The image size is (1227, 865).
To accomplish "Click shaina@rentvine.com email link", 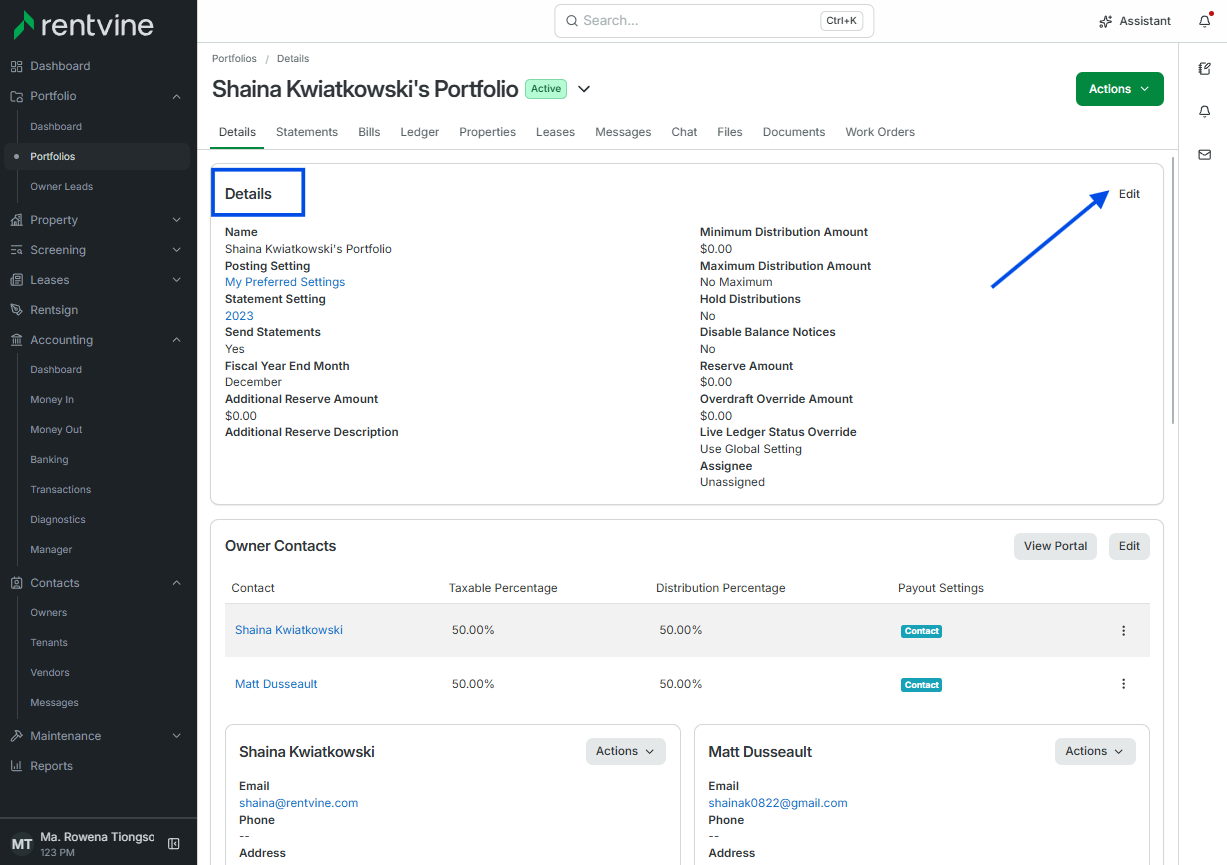I will 298,803.
